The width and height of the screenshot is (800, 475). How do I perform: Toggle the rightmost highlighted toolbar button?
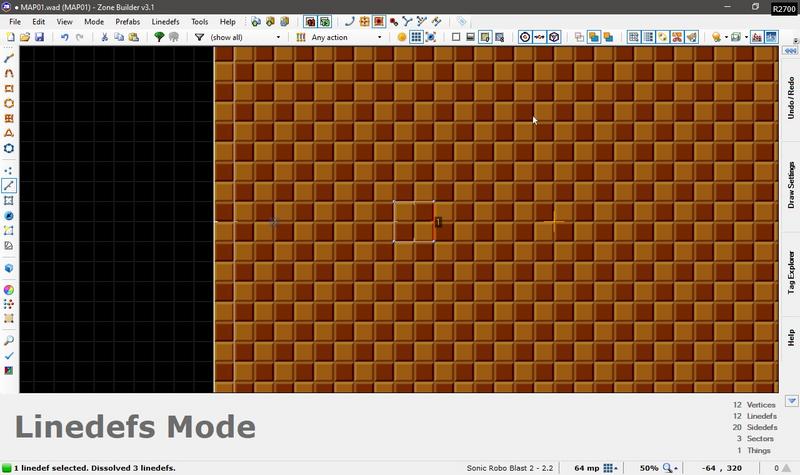(x=771, y=37)
